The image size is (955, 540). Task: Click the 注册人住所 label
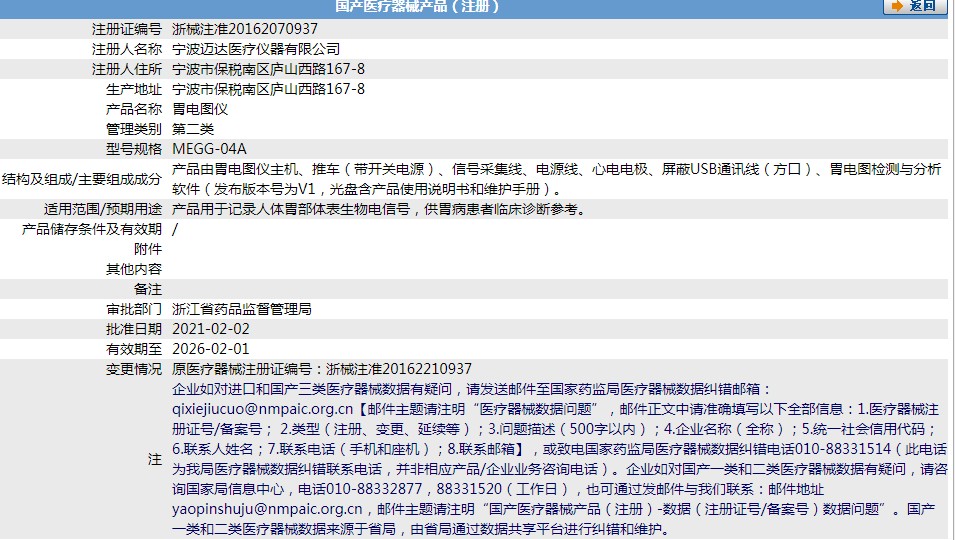127,69
